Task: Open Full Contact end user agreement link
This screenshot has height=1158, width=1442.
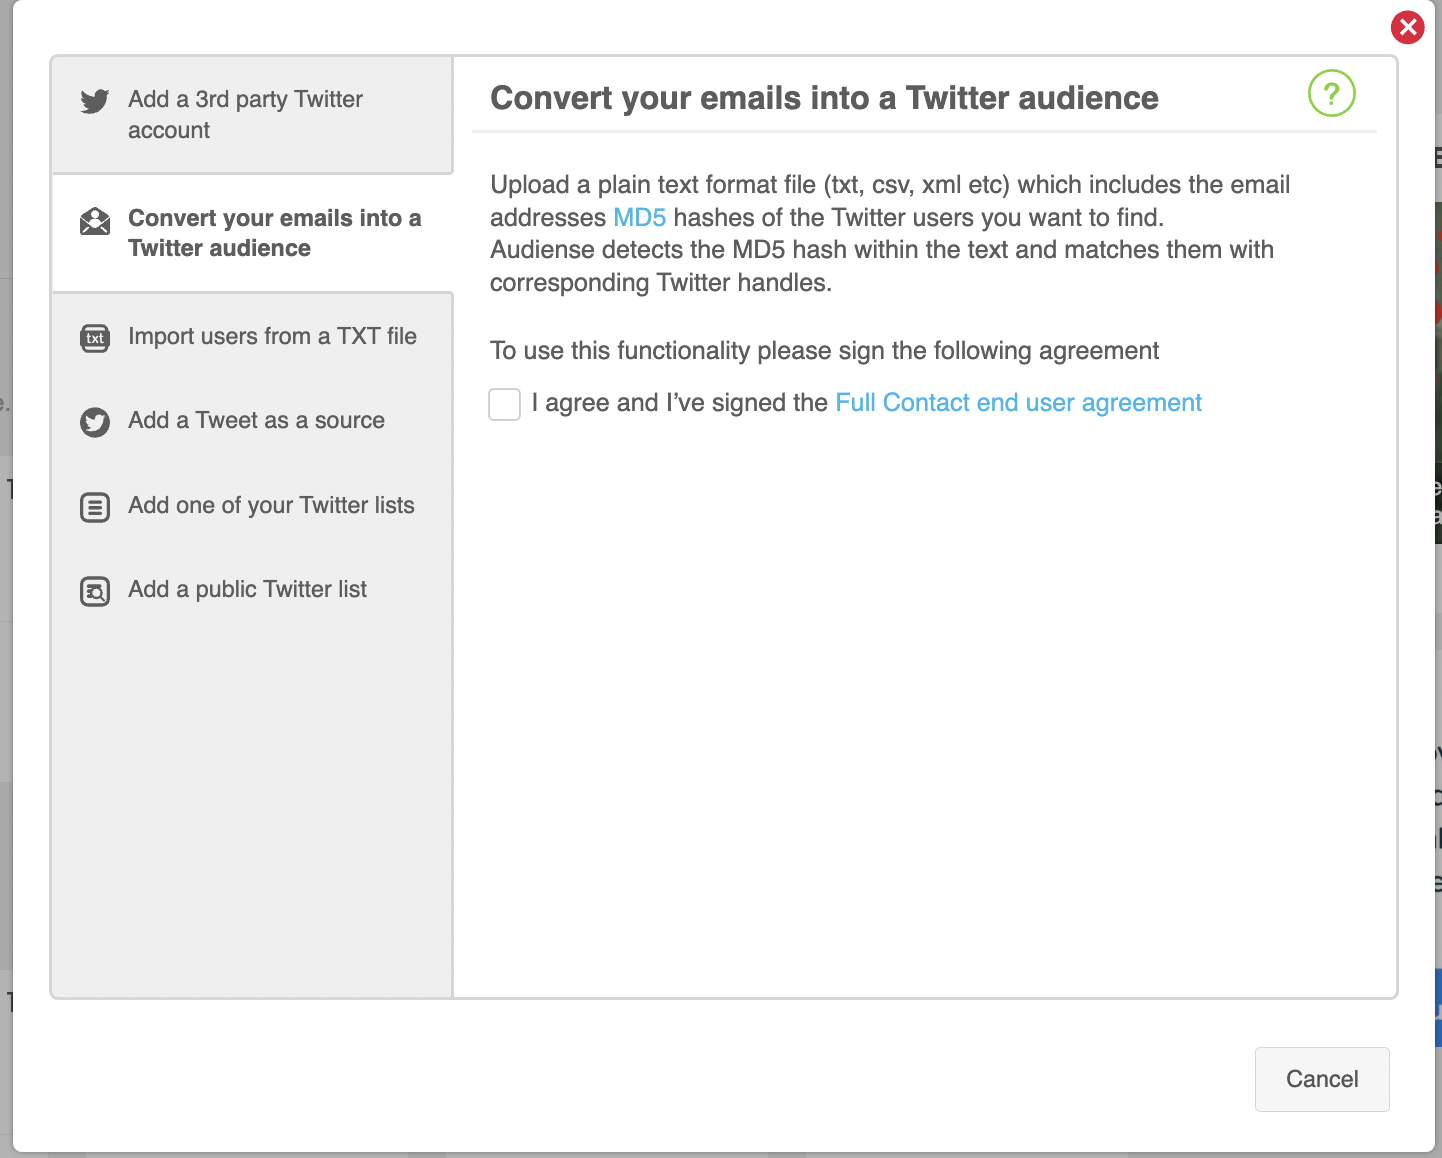Action: (1018, 403)
